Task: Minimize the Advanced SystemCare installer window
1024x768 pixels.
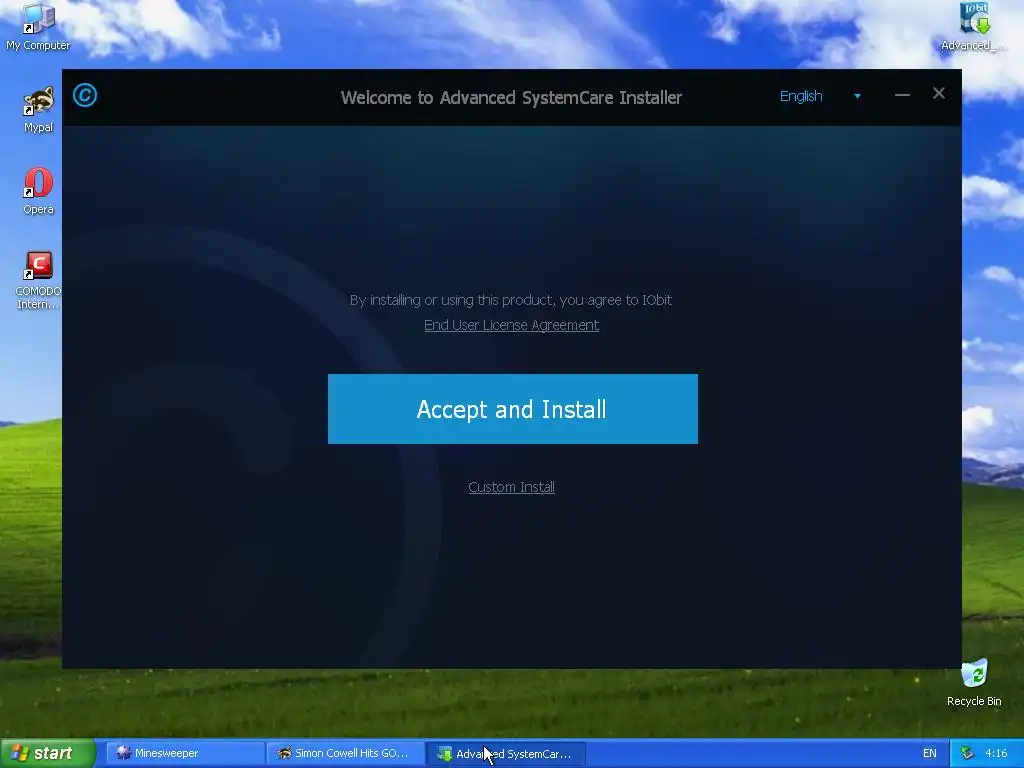Action: point(903,95)
